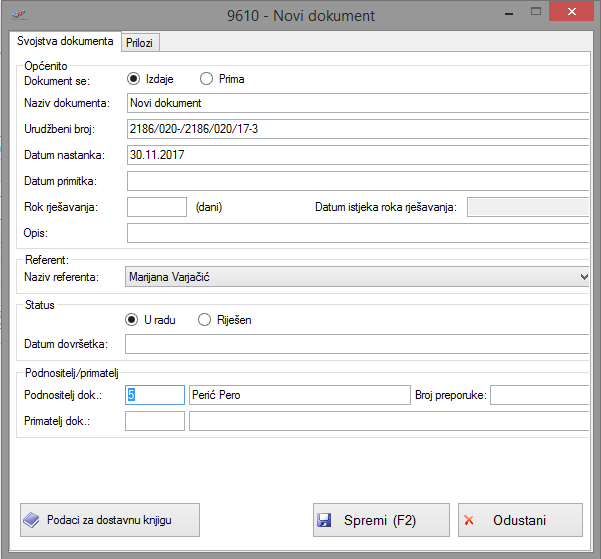Select the Prima radio option
Screen dimensions: 601x559
pos(207,79)
